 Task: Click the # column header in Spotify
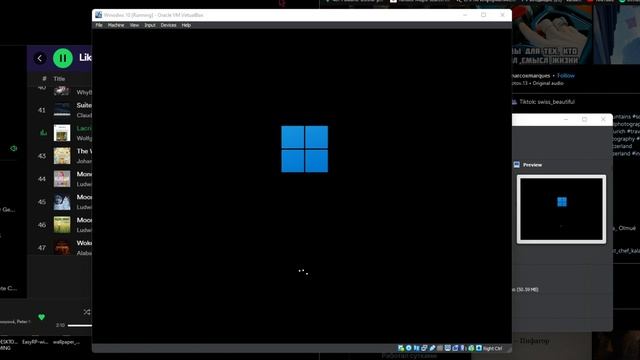click(44, 79)
